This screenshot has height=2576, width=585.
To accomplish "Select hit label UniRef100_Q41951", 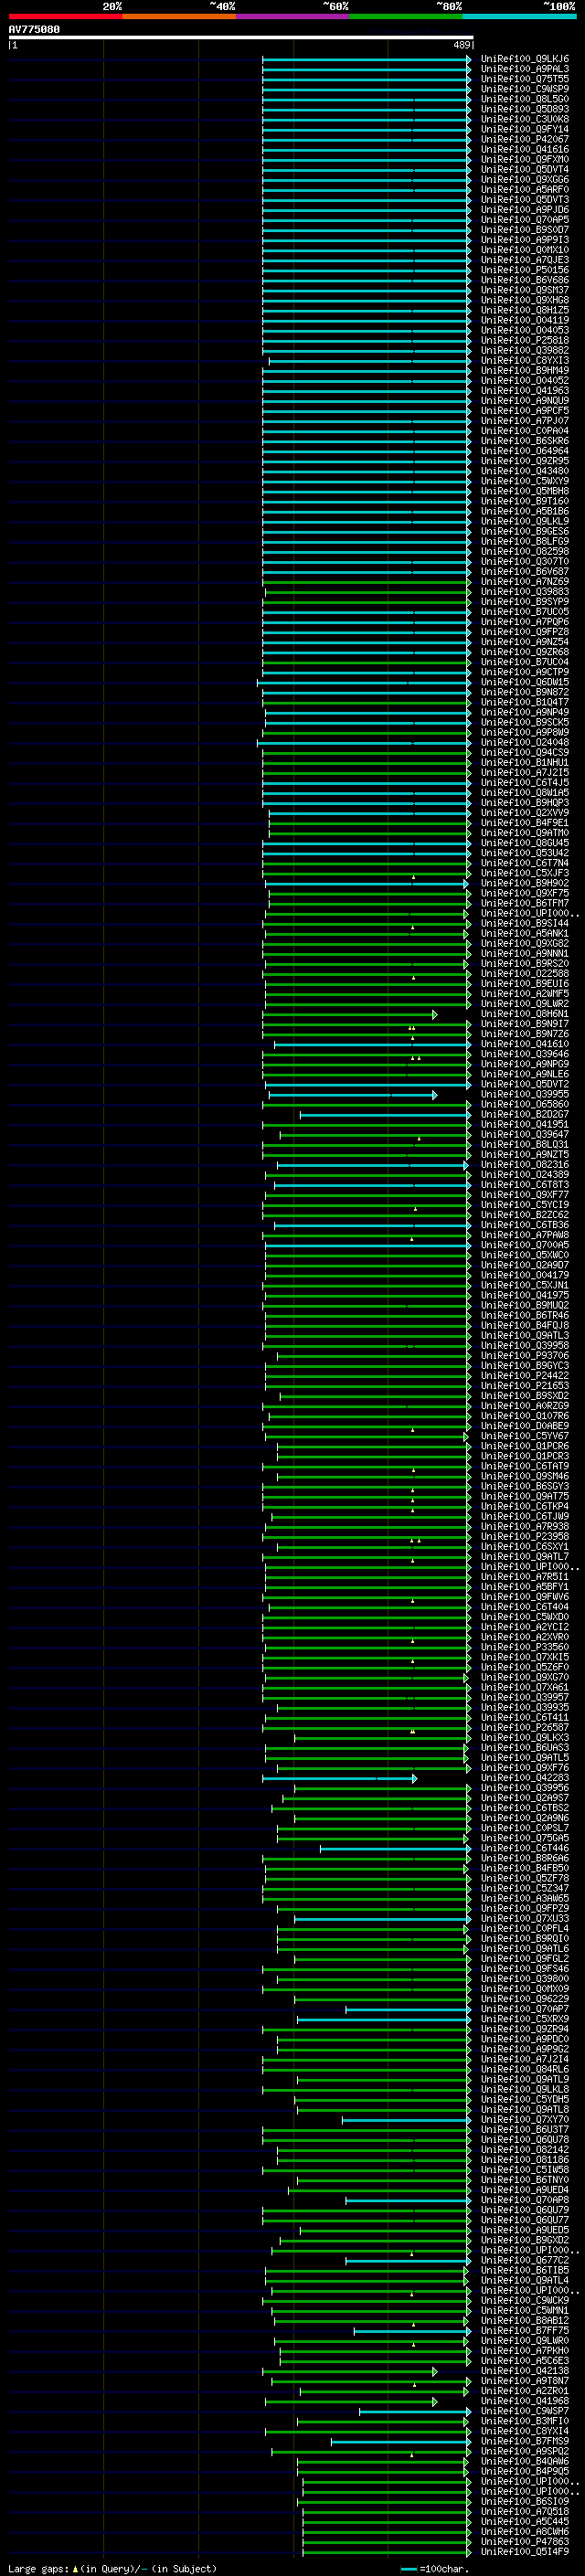I will click(x=524, y=1124).
